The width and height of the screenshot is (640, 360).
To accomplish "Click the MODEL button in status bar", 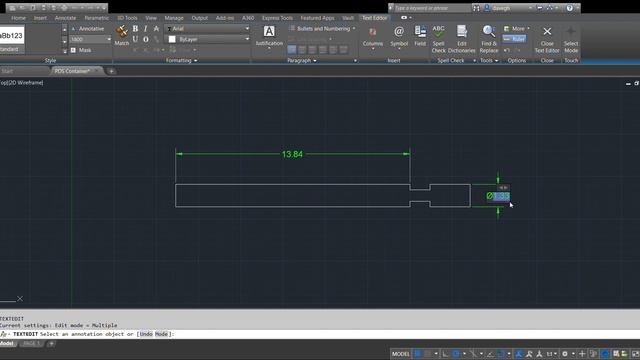I will tap(400, 353).
